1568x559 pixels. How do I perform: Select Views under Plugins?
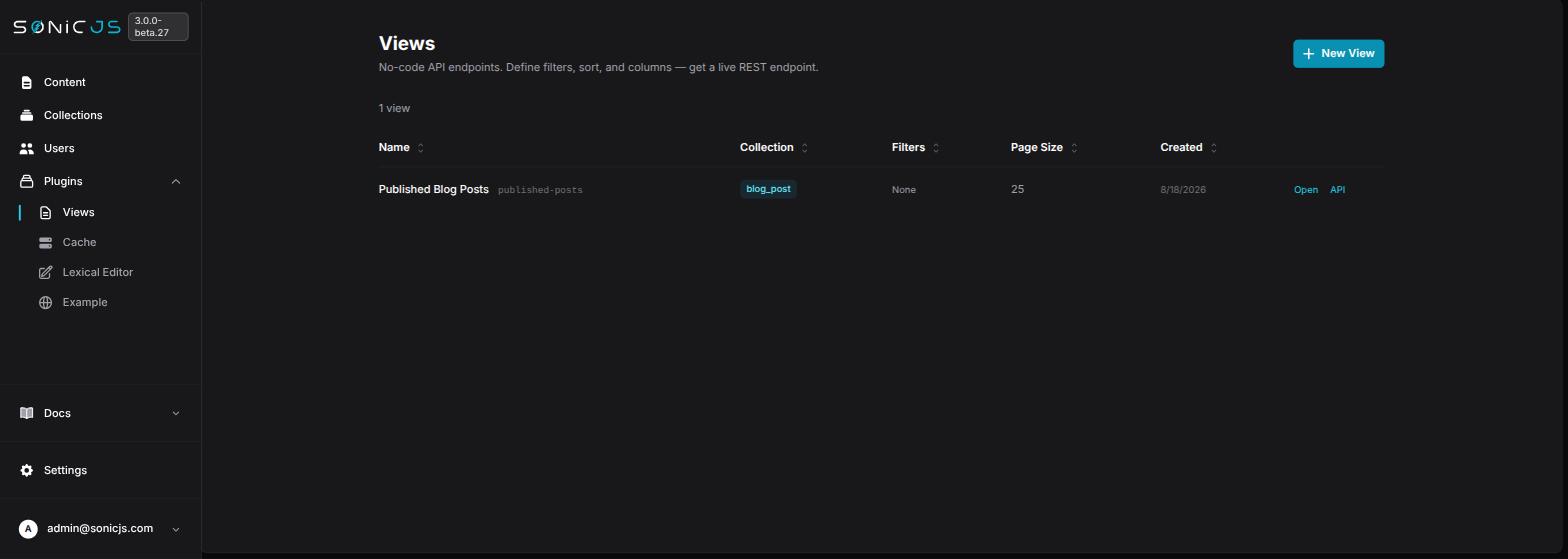pyautogui.click(x=78, y=212)
